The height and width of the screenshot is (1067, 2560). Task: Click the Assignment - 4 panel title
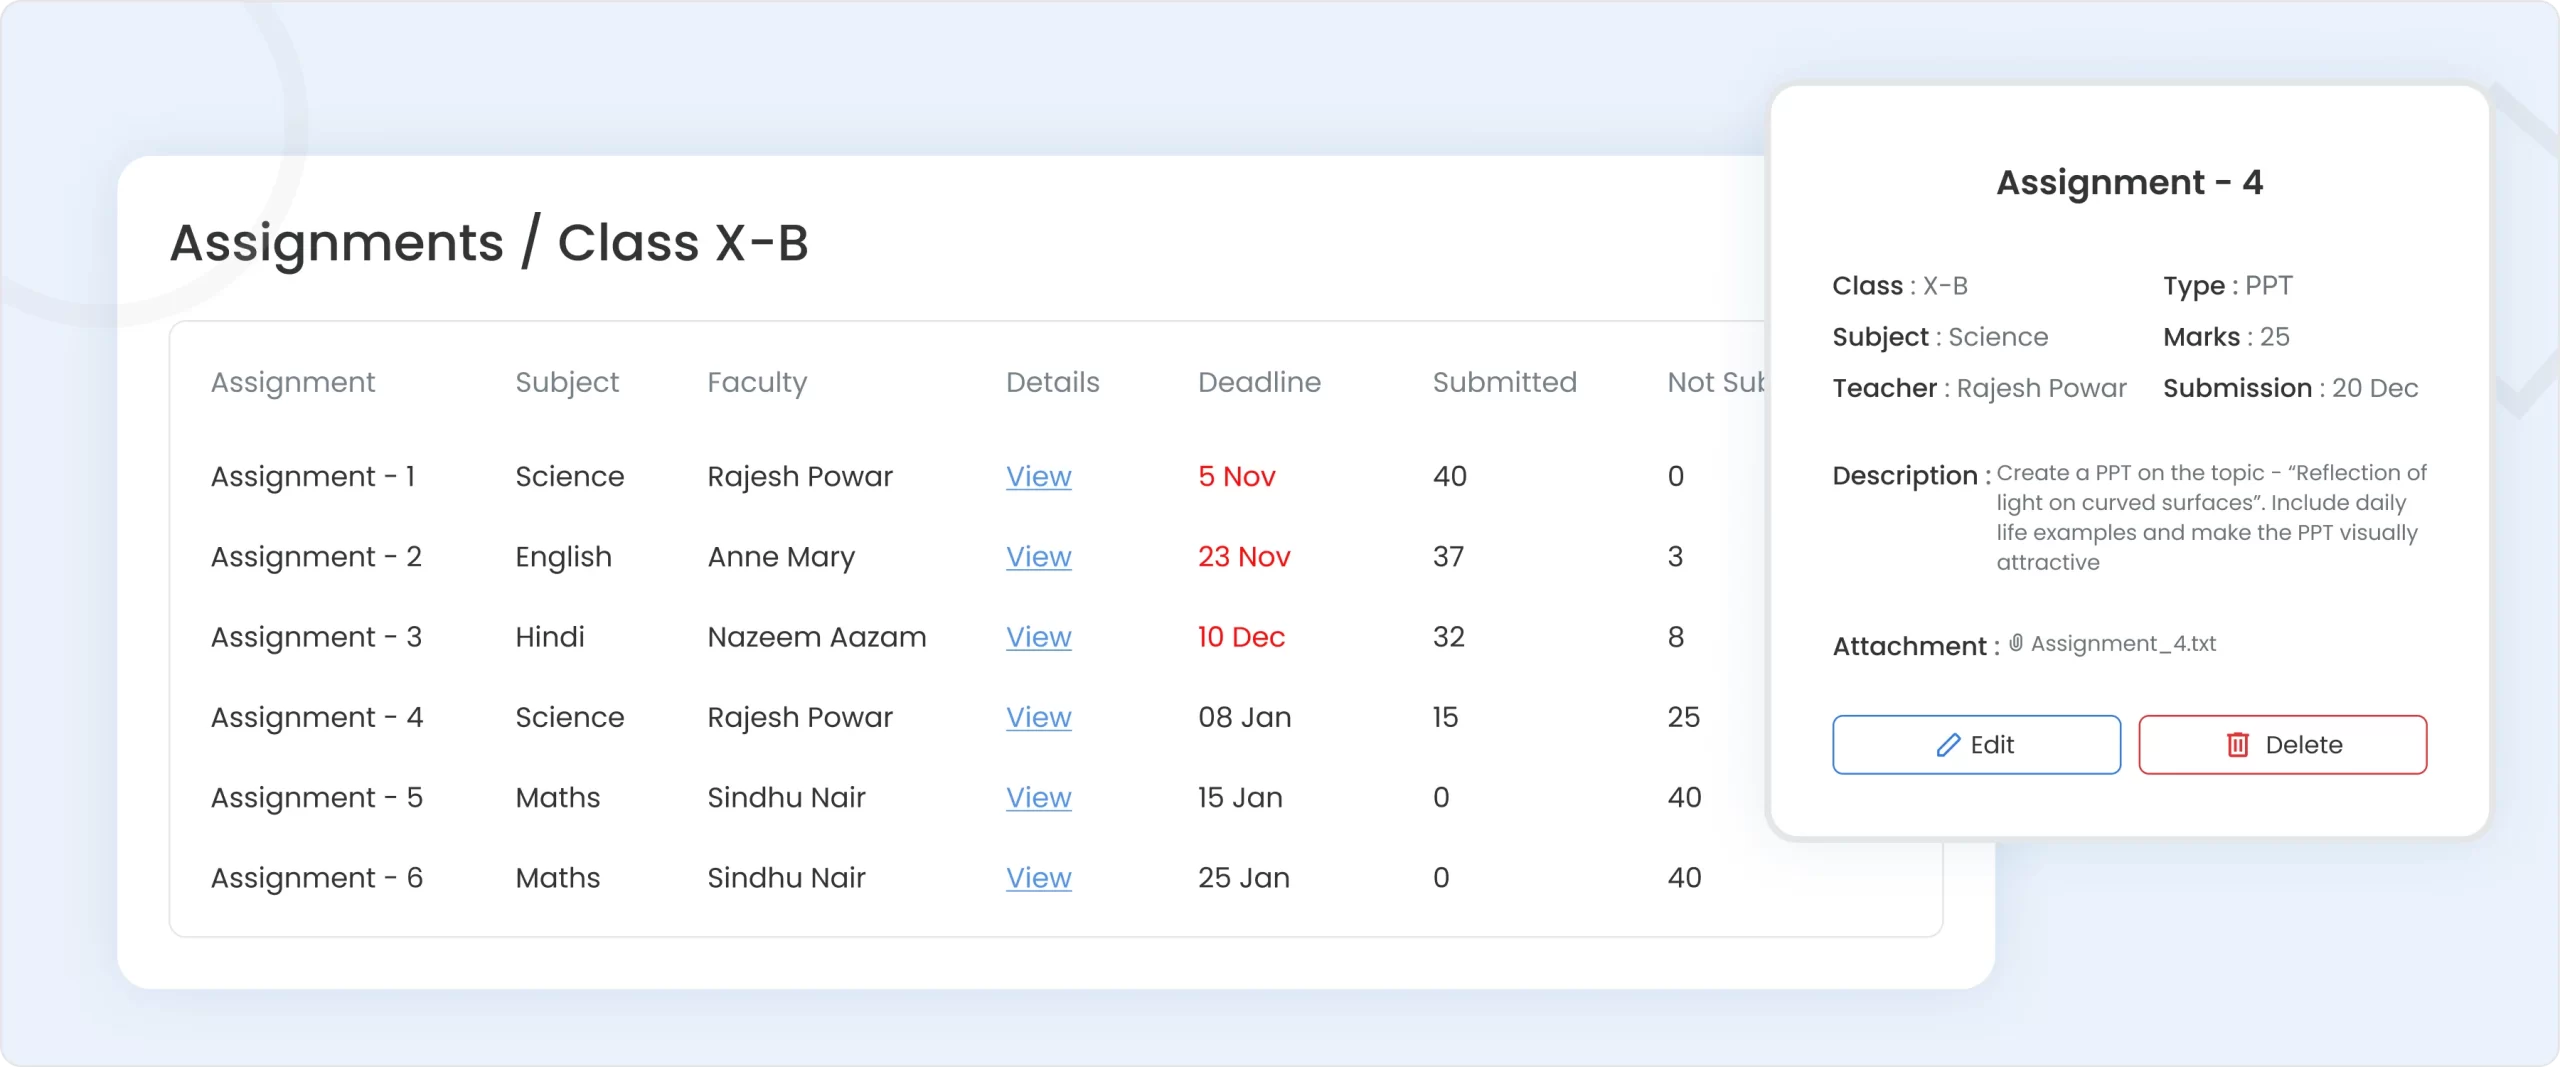2132,181
